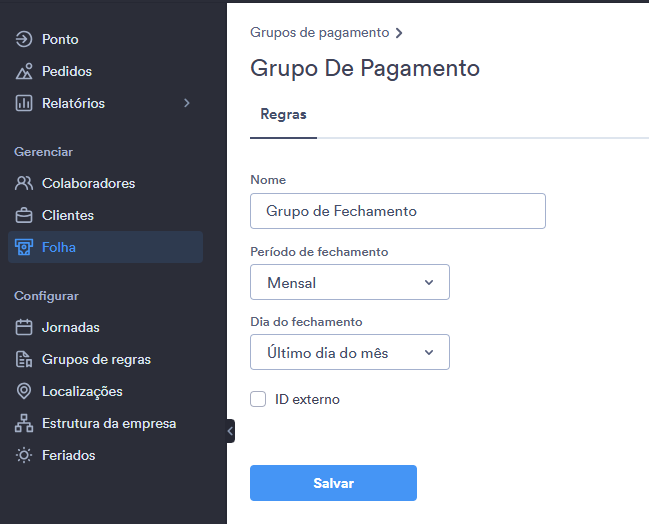Click the Estrutura da empresa org chart icon
The image size is (649, 524).
[x=24, y=423]
